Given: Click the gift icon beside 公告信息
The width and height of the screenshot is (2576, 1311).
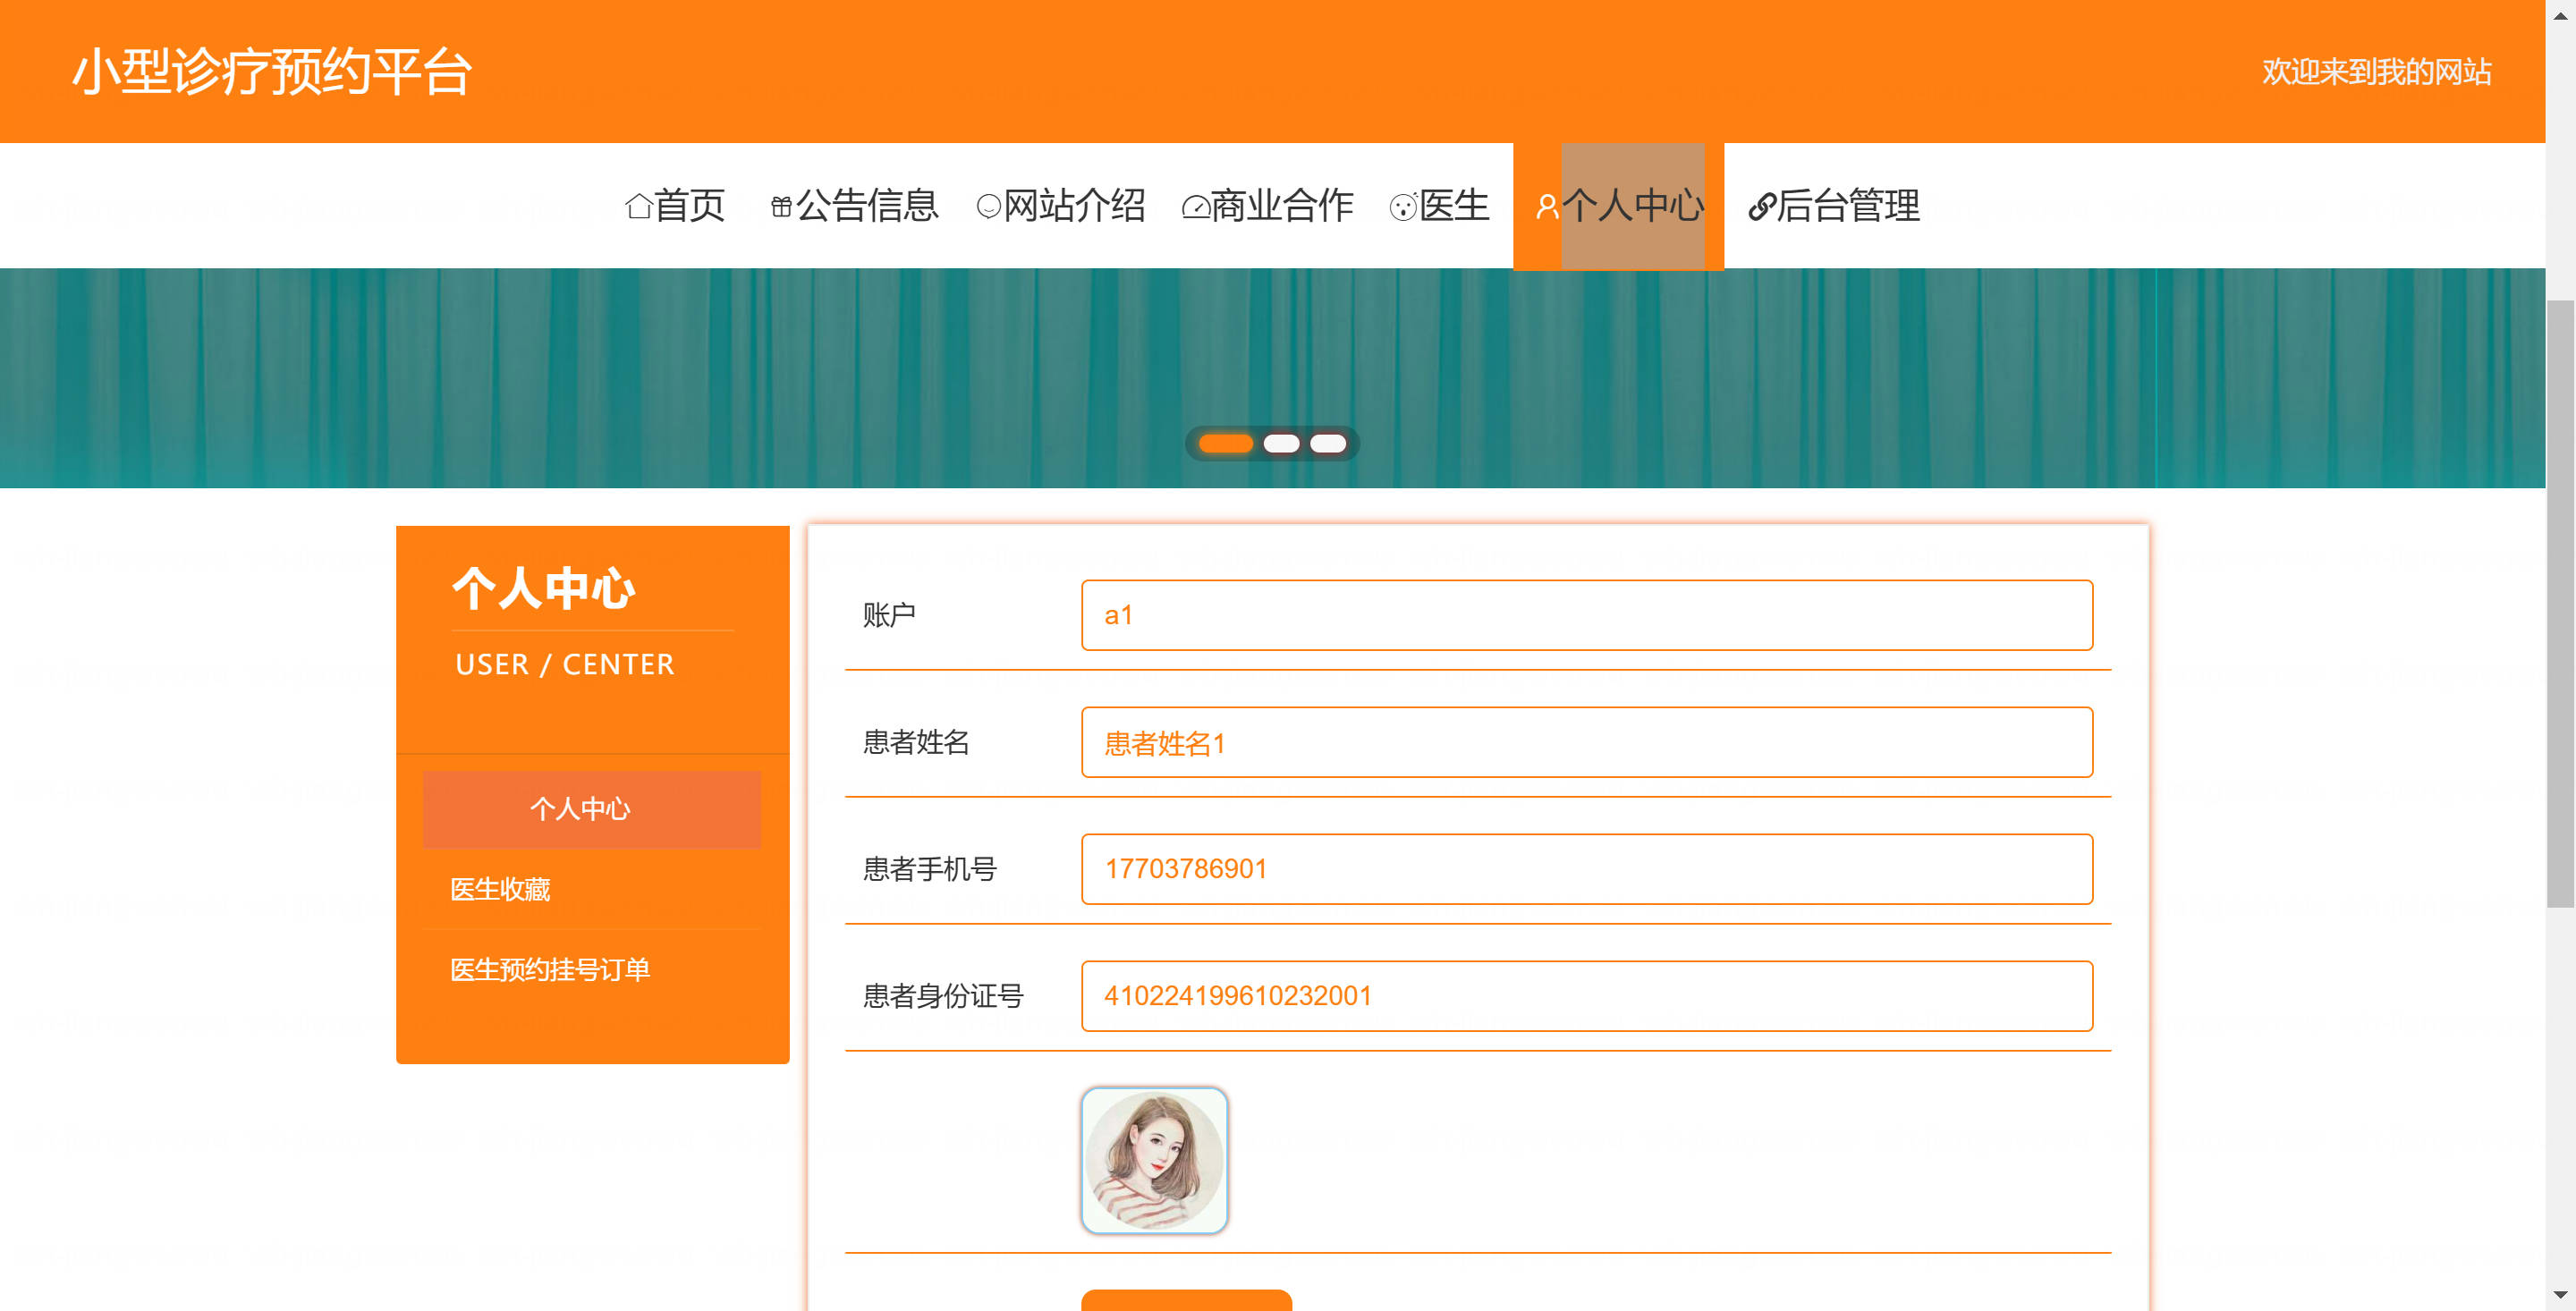Looking at the screenshot, I should [x=781, y=206].
